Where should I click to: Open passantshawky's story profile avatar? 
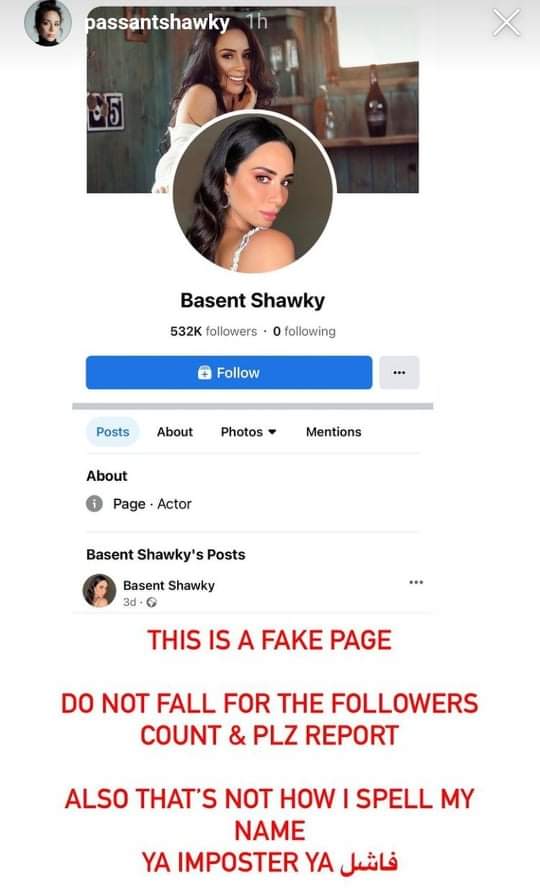(x=48, y=23)
